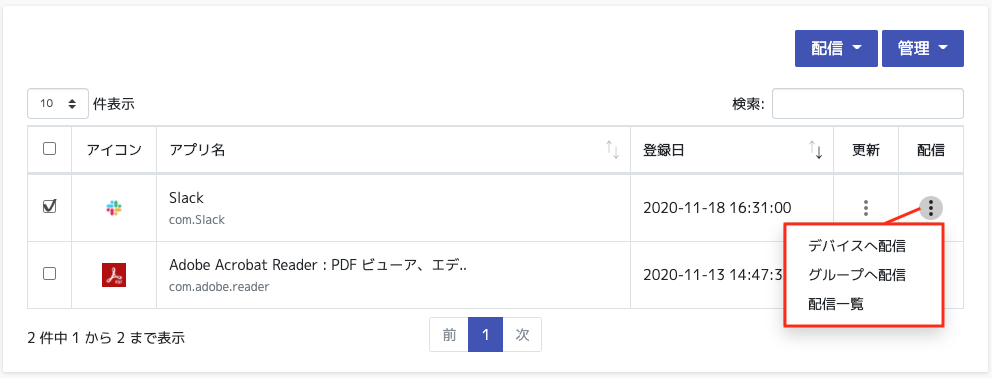This screenshot has width=992, height=378.
Task: Click the Slack row 配信 three-dot button
Action: (x=931, y=207)
